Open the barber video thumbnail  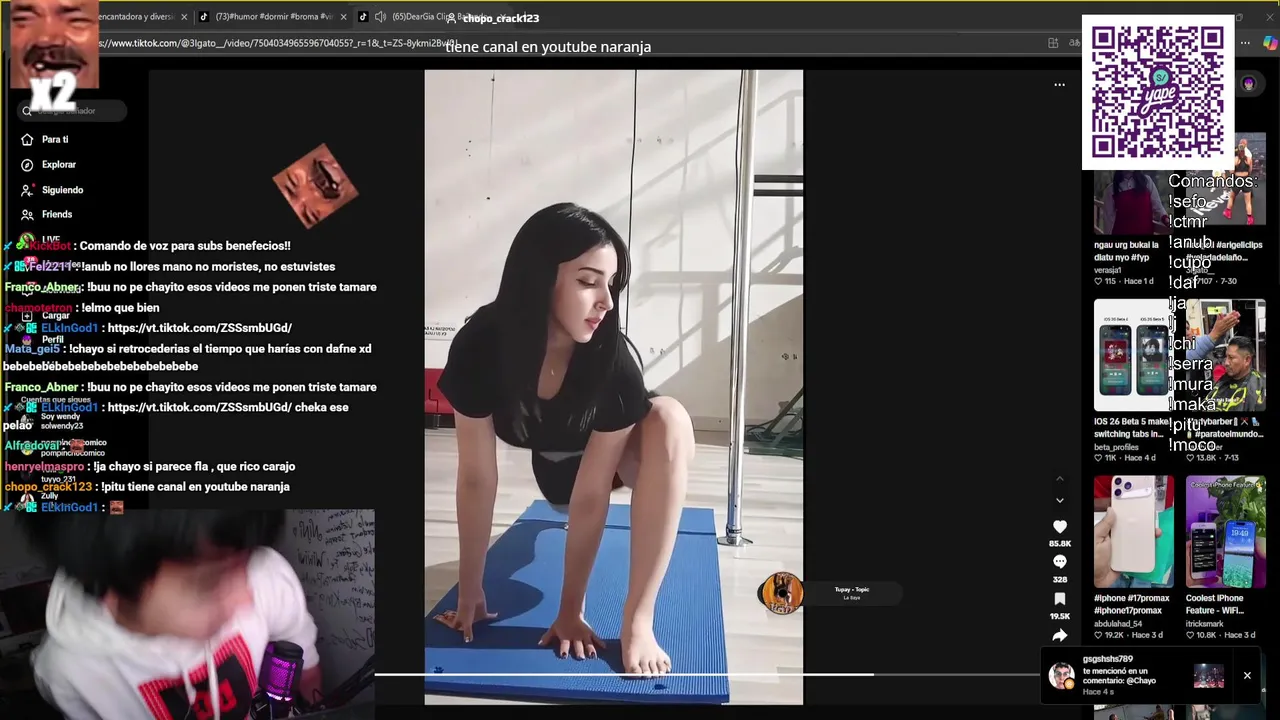tap(1225, 355)
